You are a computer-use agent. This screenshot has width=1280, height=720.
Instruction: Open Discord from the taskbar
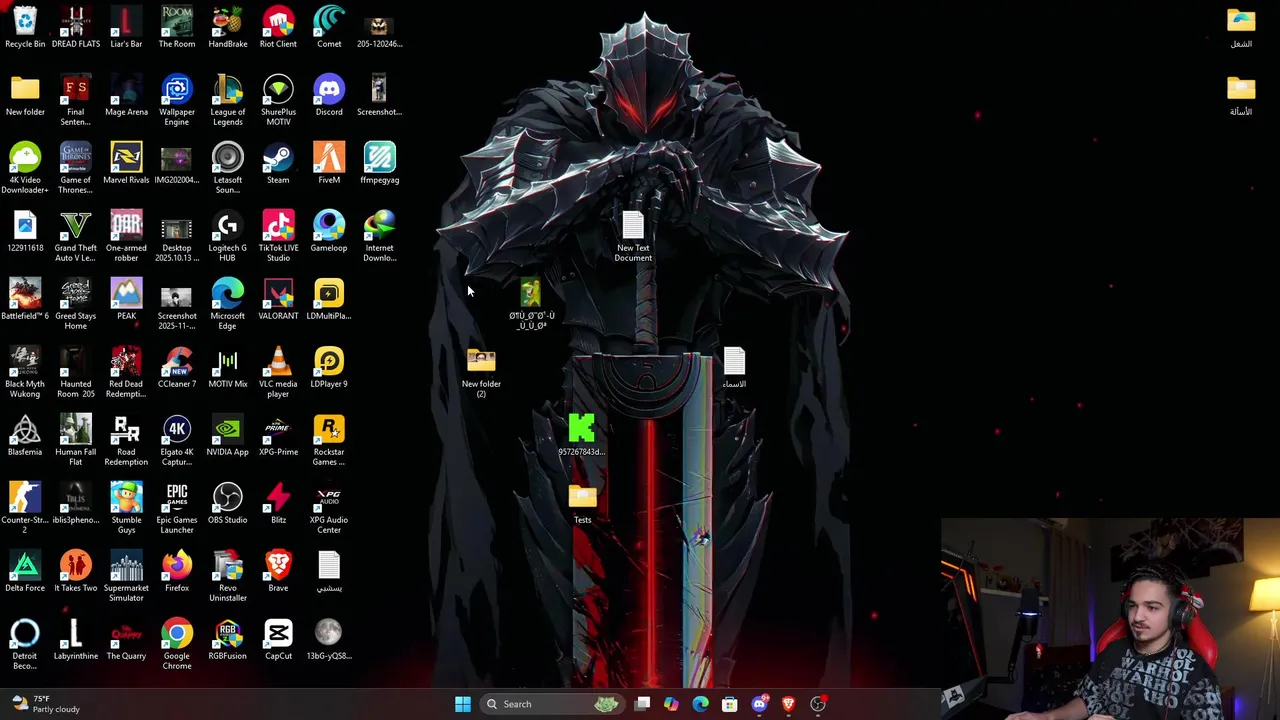pos(759,704)
